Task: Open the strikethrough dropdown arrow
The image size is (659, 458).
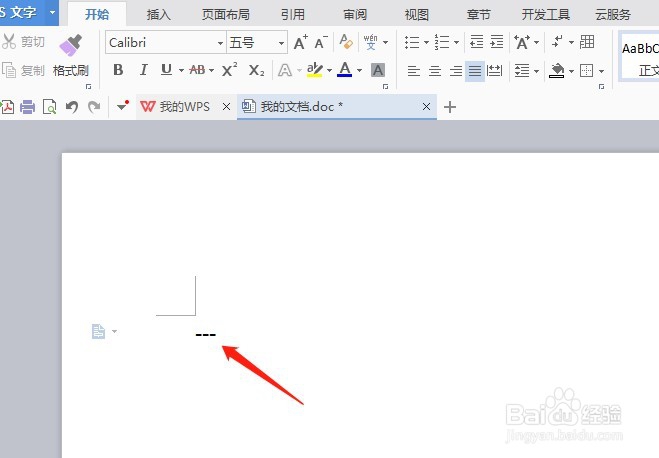Action: pos(211,70)
